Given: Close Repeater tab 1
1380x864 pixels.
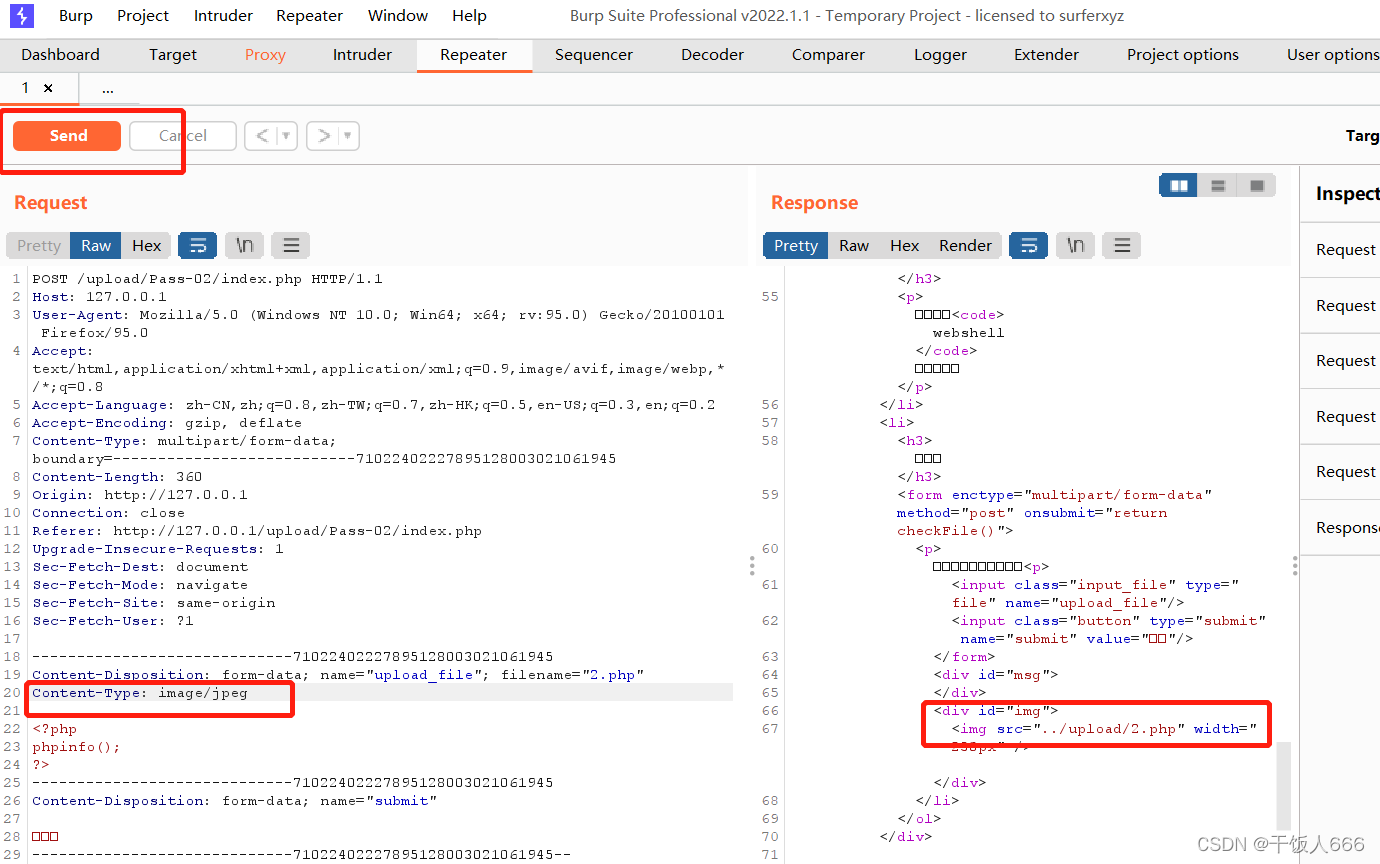Looking at the screenshot, I should pyautogui.click(x=48, y=88).
